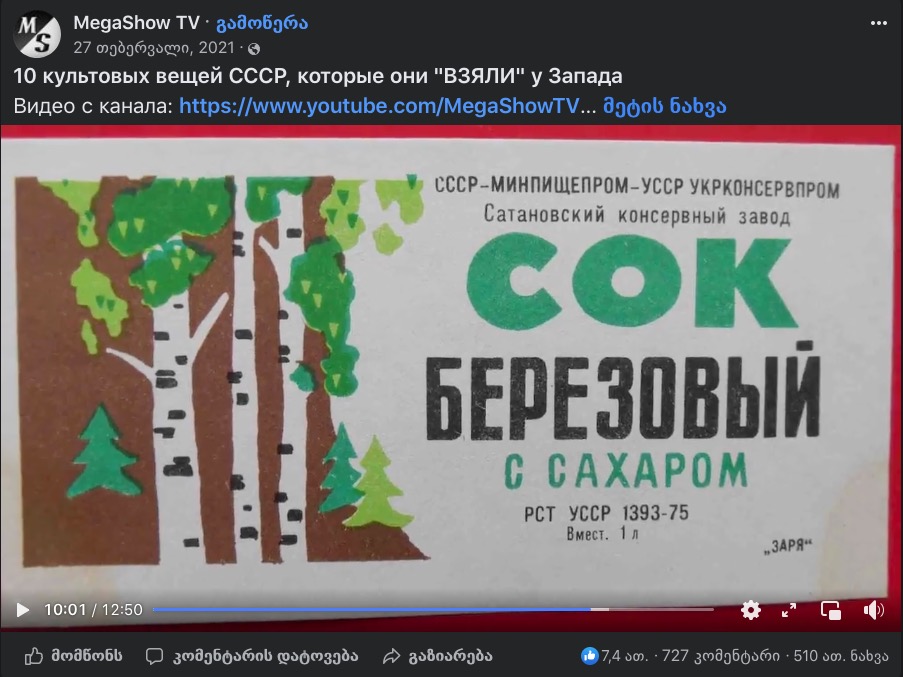Mute the video volume speaker
This screenshot has height=677, width=903.
[x=873, y=610]
